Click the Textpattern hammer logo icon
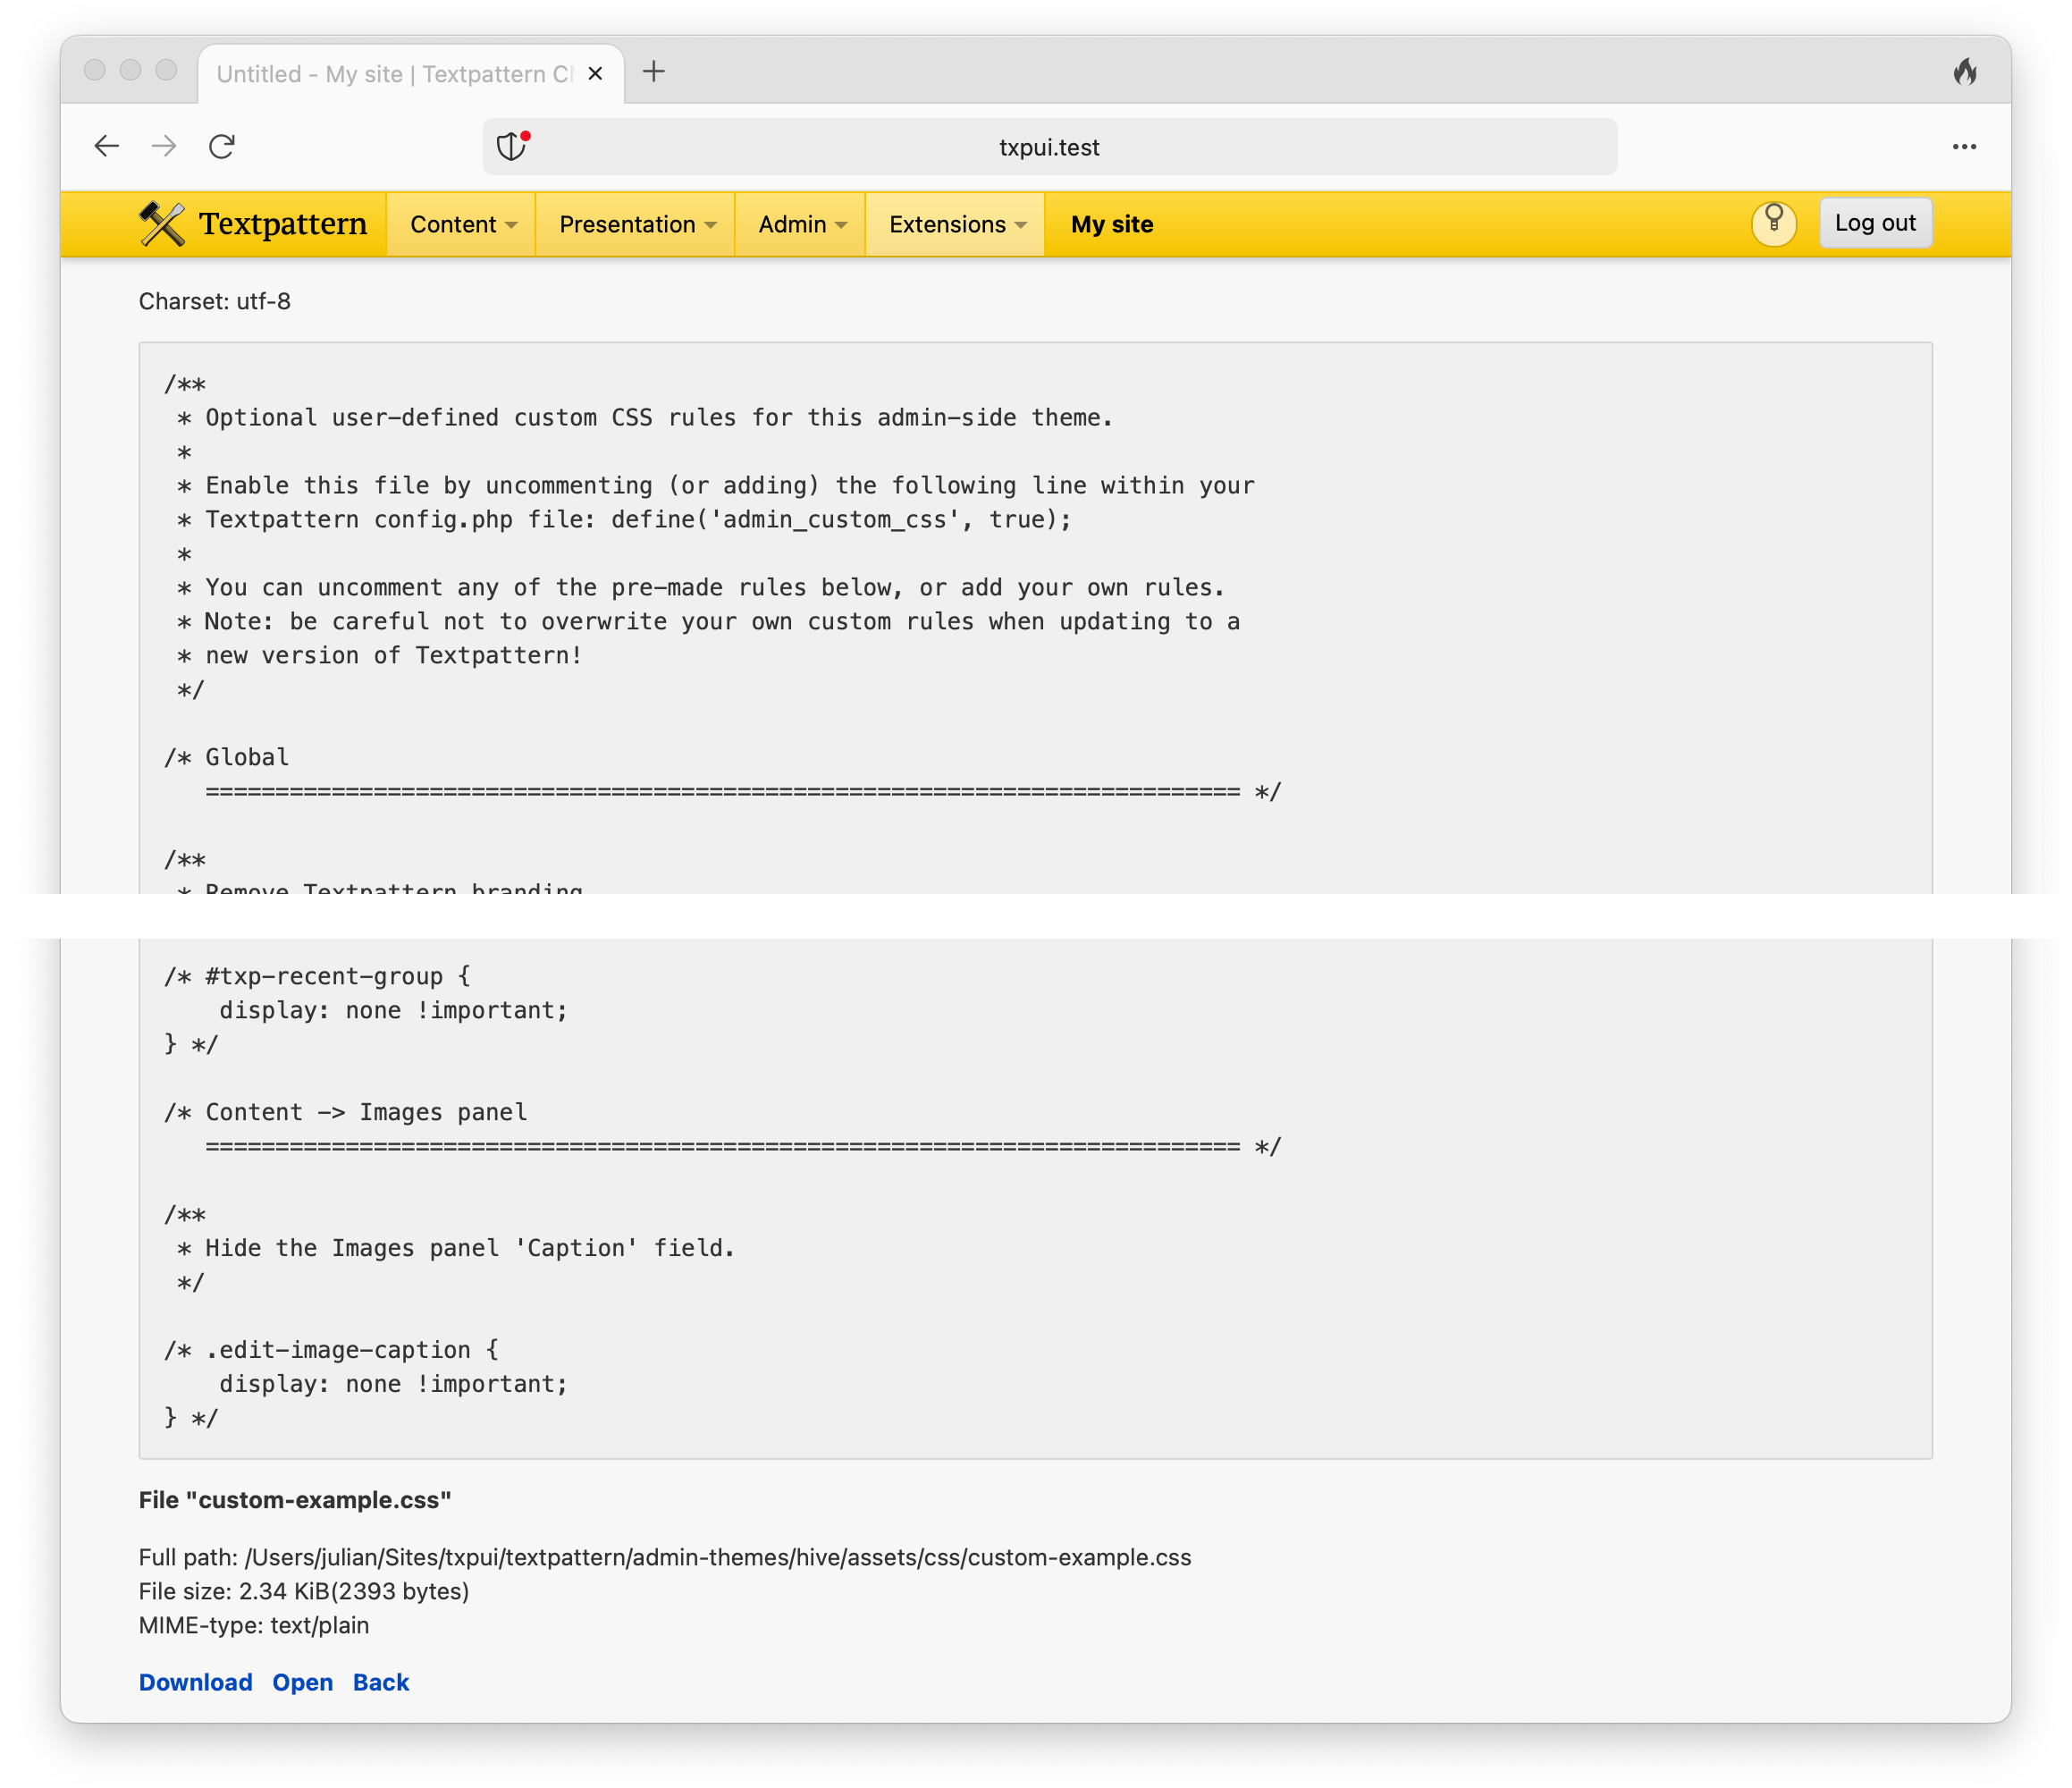2072x1788 pixels. click(162, 224)
